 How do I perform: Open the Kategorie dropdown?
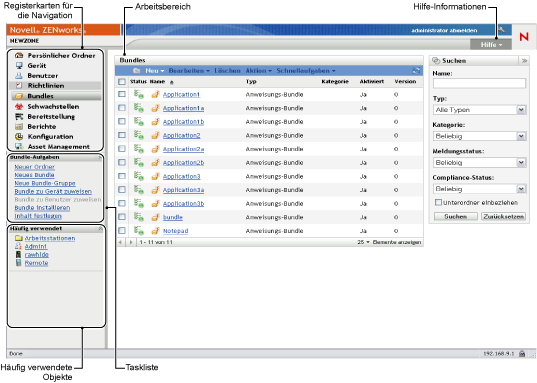pos(479,136)
